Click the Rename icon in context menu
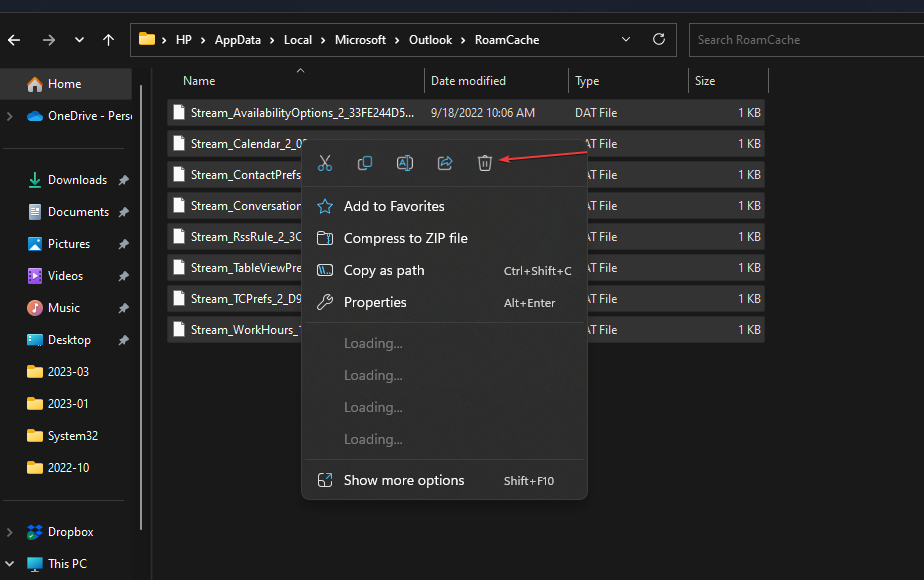 click(405, 163)
